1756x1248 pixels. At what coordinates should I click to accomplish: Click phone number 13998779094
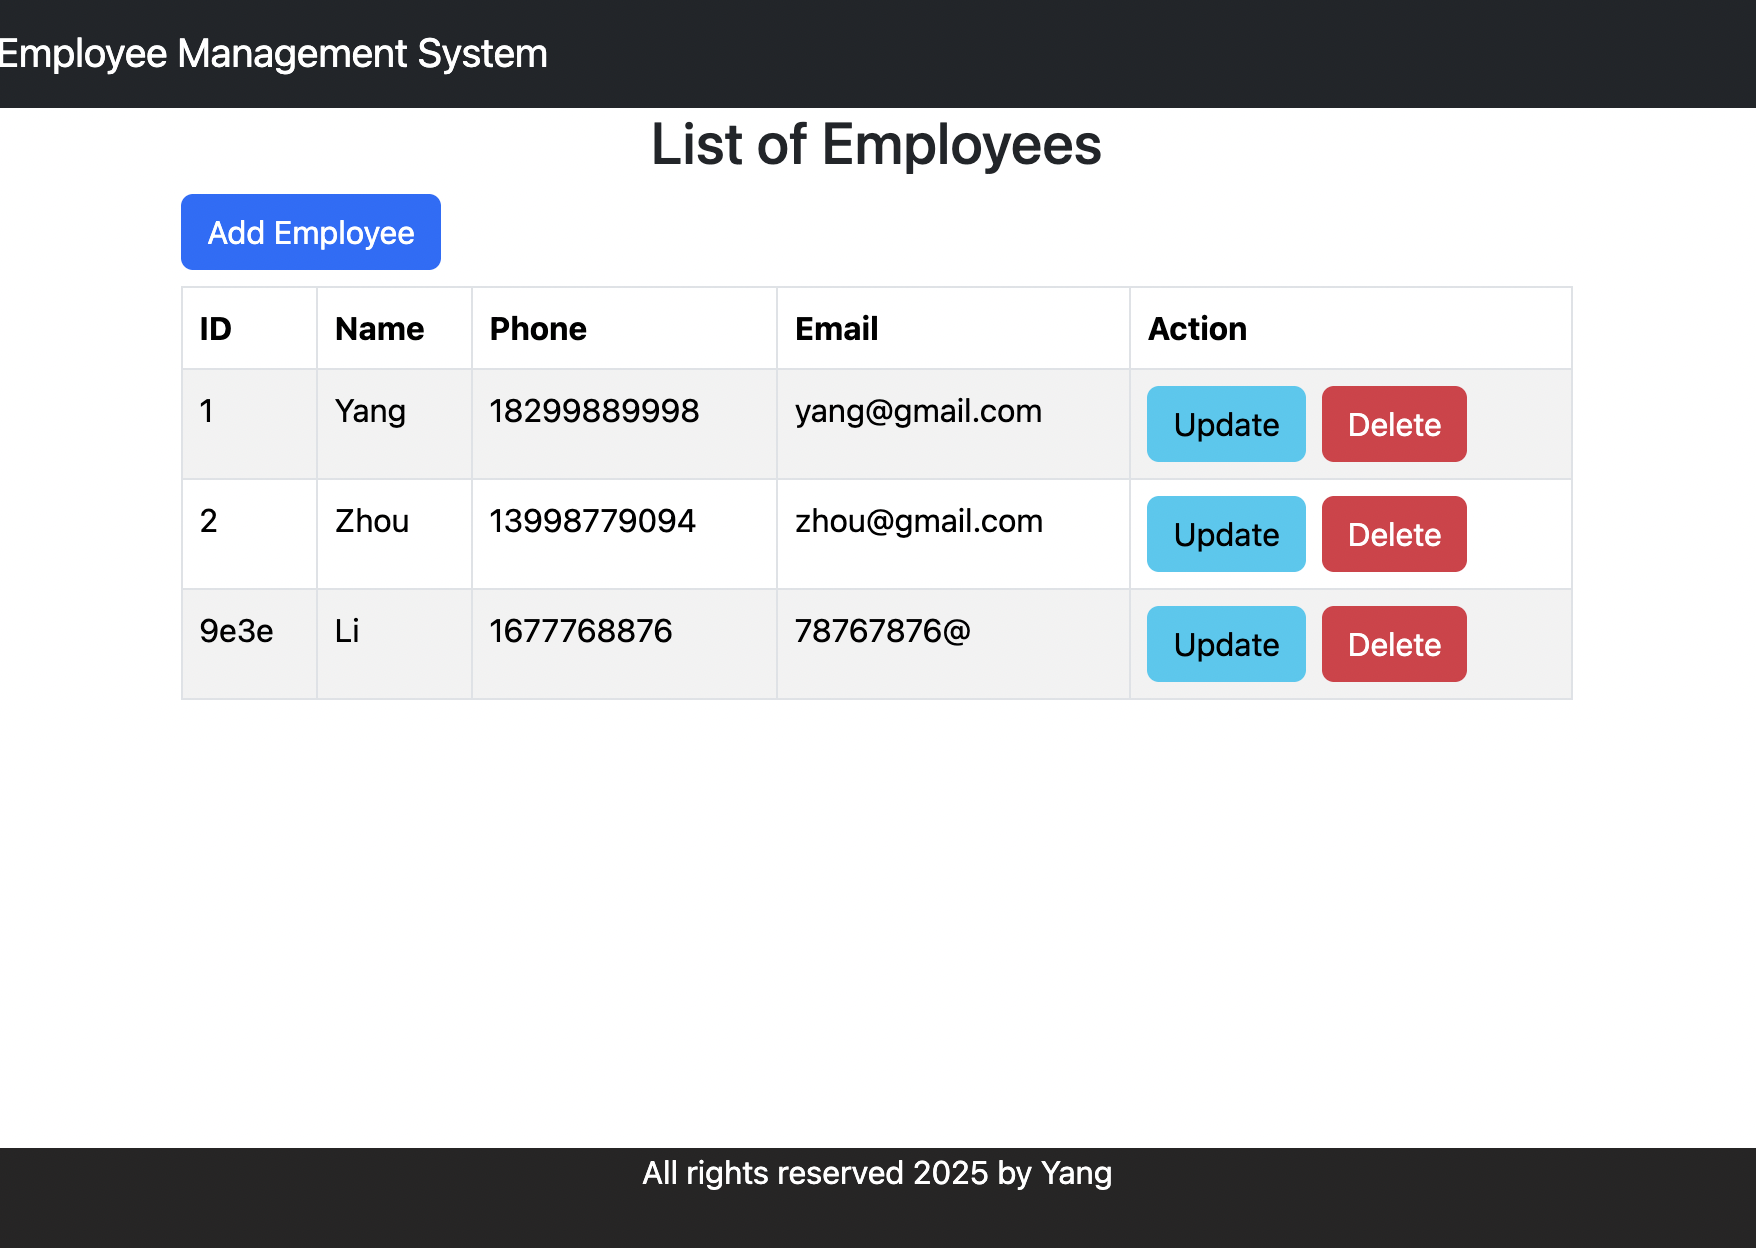pyautogui.click(x=592, y=521)
